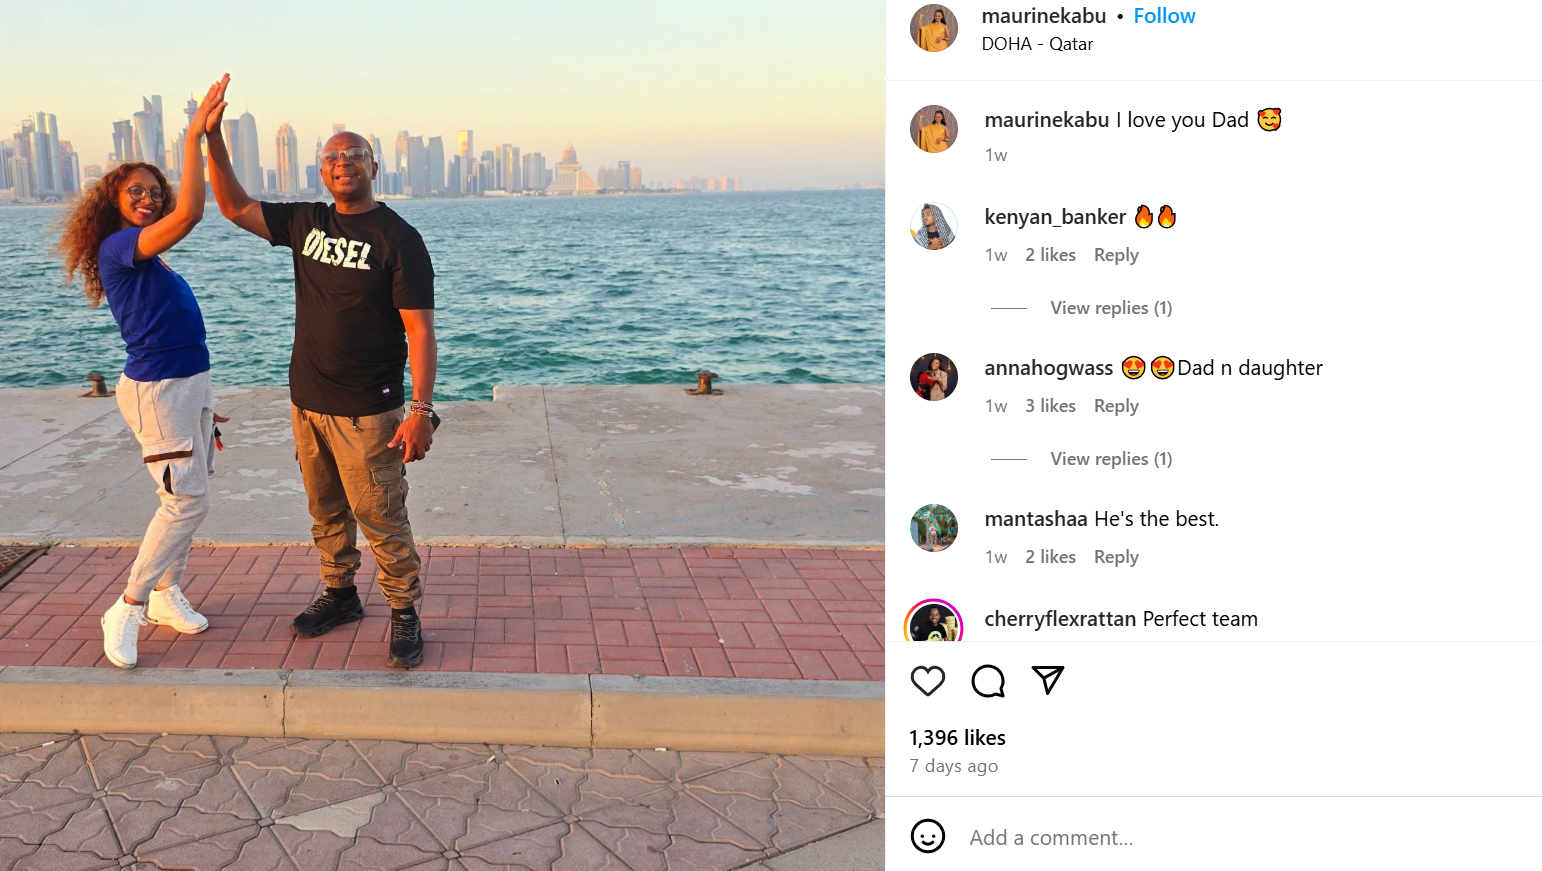The image size is (1542, 871).
Task: Reply to annahogwass's Dad n daughter comment
Action: click(x=1116, y=406)
